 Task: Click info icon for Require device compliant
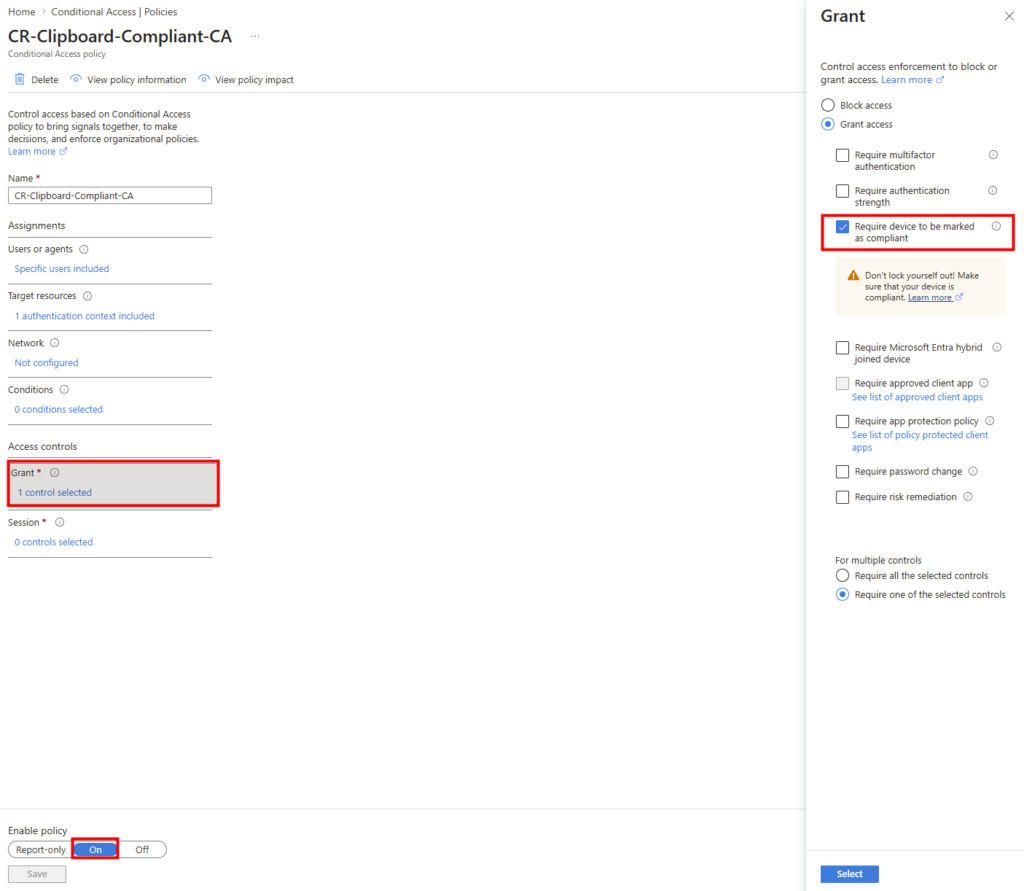click(997, 226)
